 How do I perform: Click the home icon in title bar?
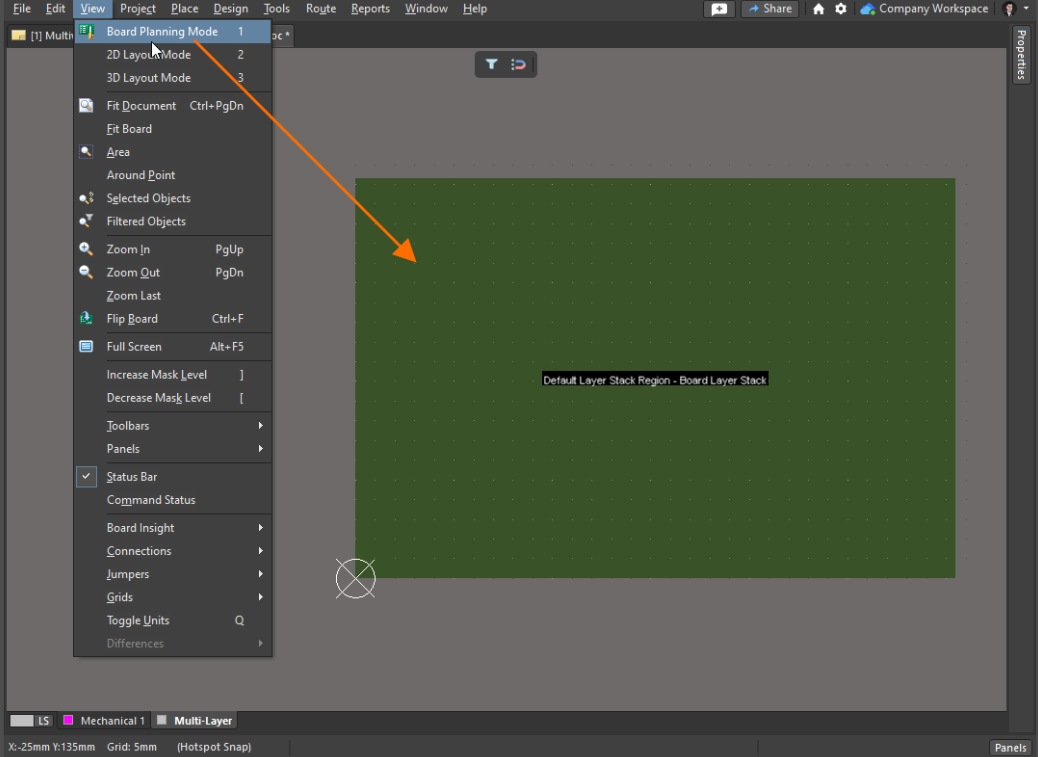click(819, 9)
